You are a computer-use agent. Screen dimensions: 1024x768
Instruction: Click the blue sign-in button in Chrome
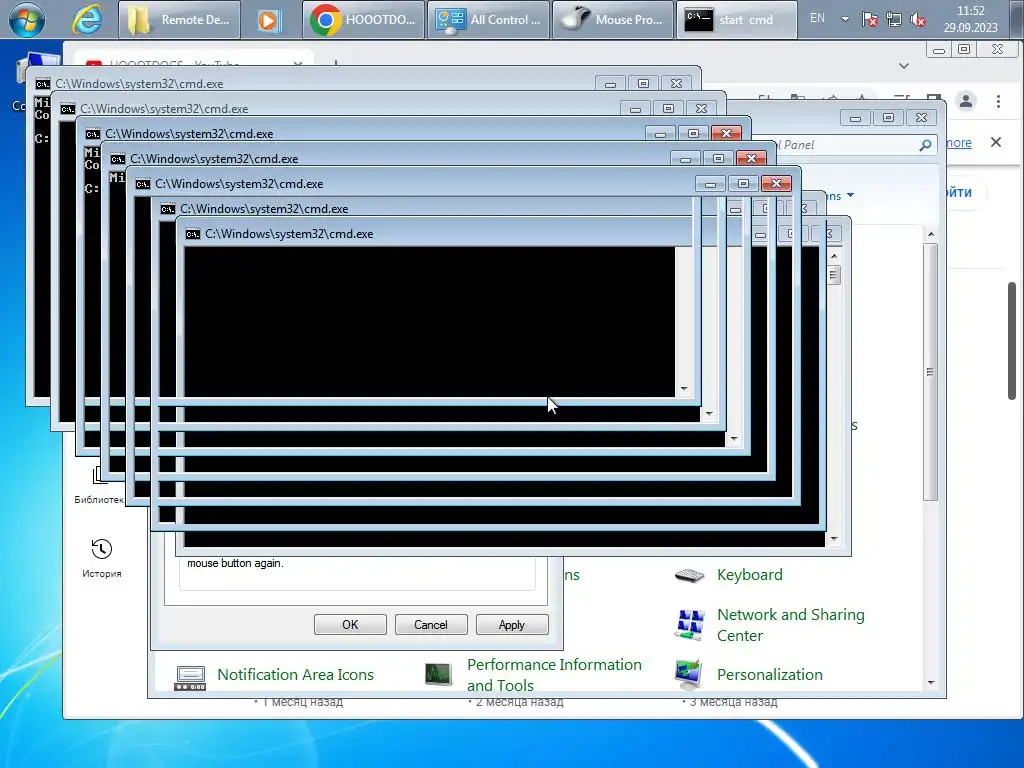click(x=965, y=192)
